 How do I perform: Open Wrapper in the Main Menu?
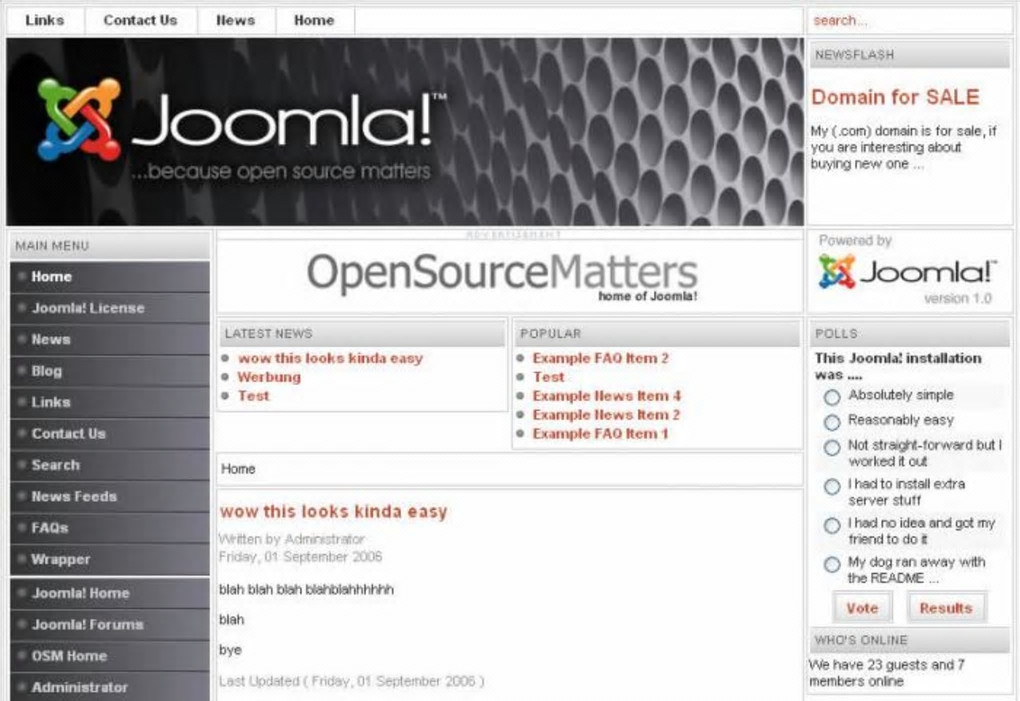[110, 559]
